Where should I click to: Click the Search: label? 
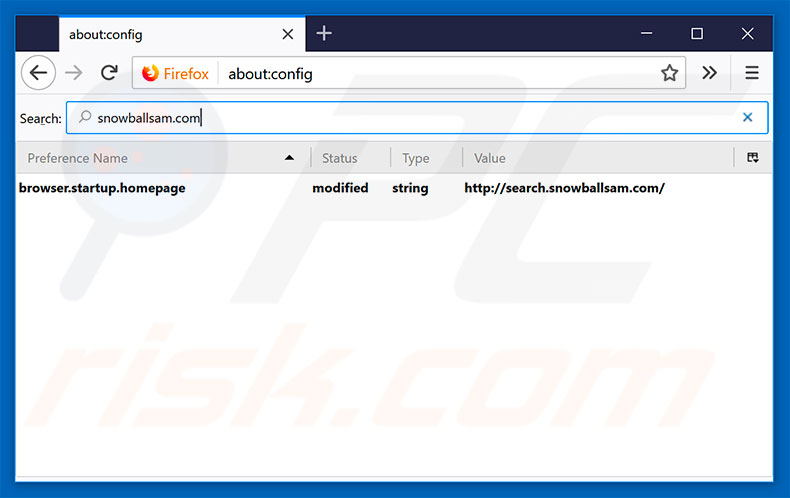(x=40, y=118)
